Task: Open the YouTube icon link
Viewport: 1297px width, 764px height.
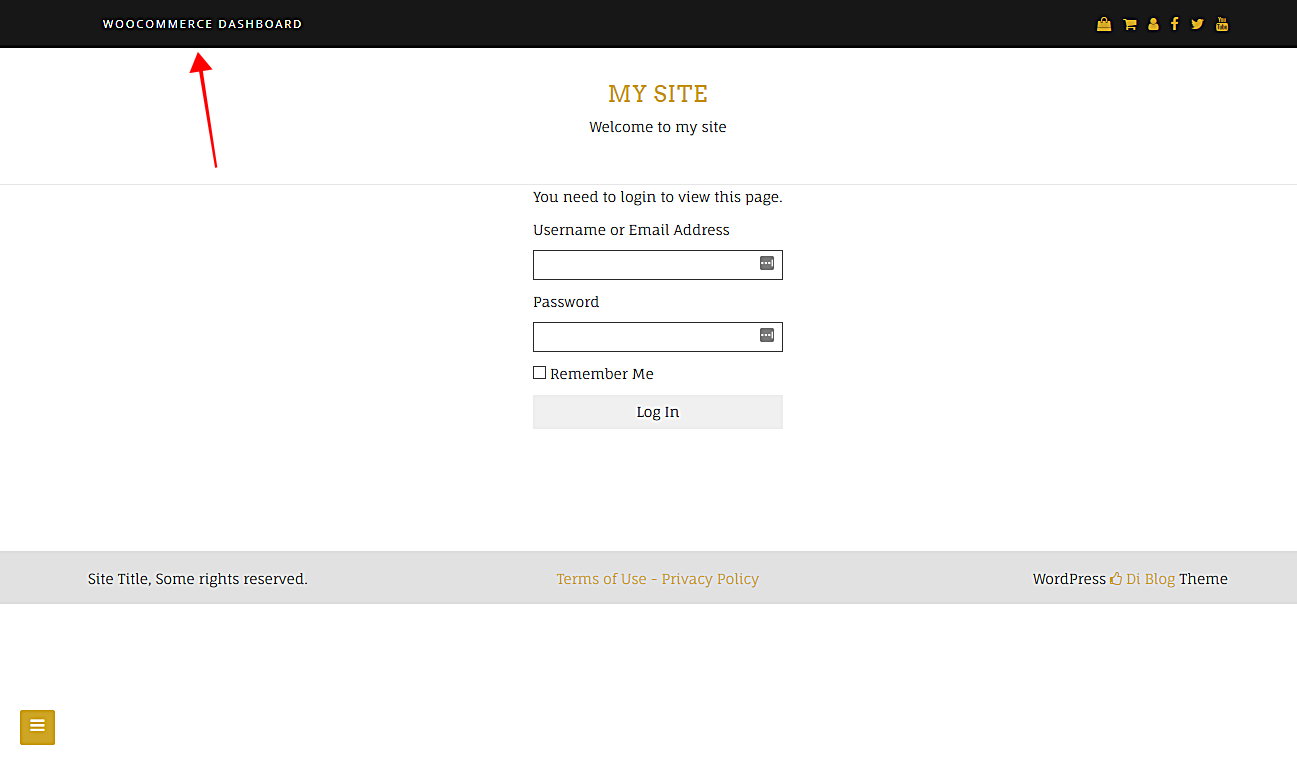Action: [x=1222, y=24]
